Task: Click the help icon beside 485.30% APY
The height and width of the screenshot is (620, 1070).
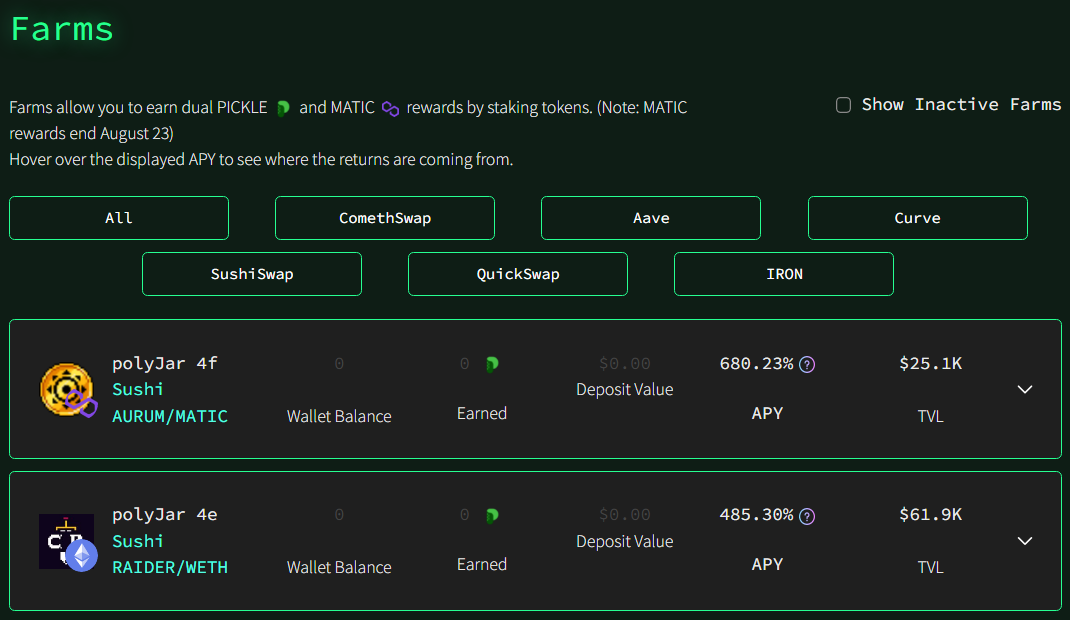Action: 807,516
